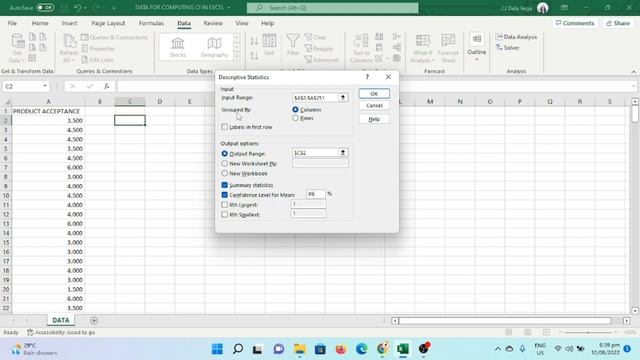Open the Name Box dropdown arrow

[44, 86]
